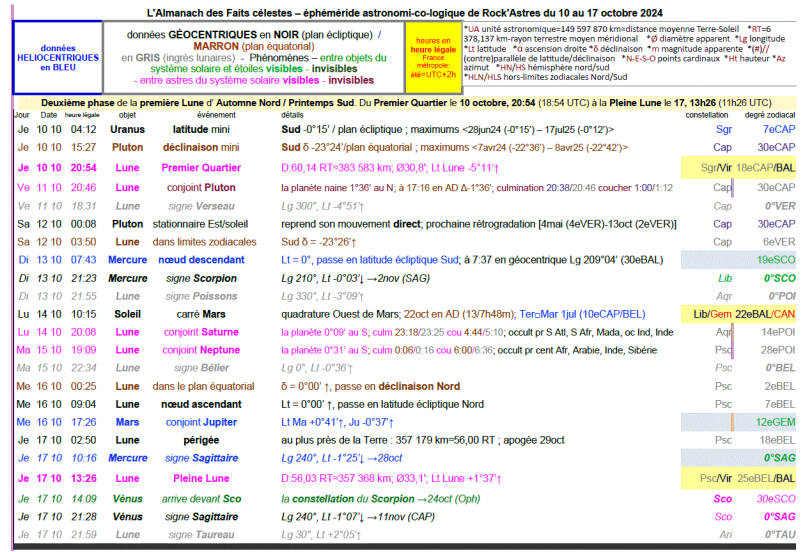This screenshot has height=552, width=806.
Task: Click the '18eCAP/BAL' highlighted cell
Action: (x=765, y=168)
